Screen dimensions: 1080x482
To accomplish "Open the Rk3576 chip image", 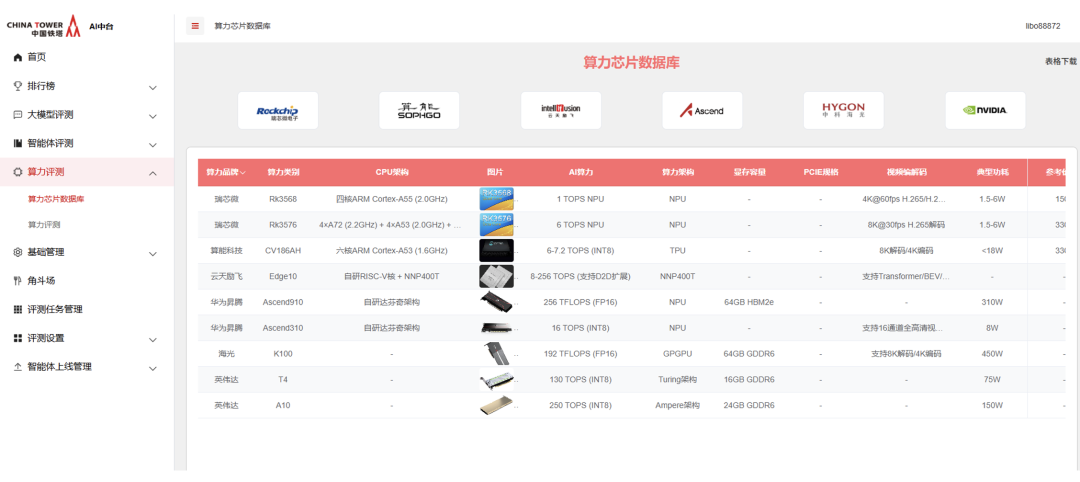I will click(496, 224).
